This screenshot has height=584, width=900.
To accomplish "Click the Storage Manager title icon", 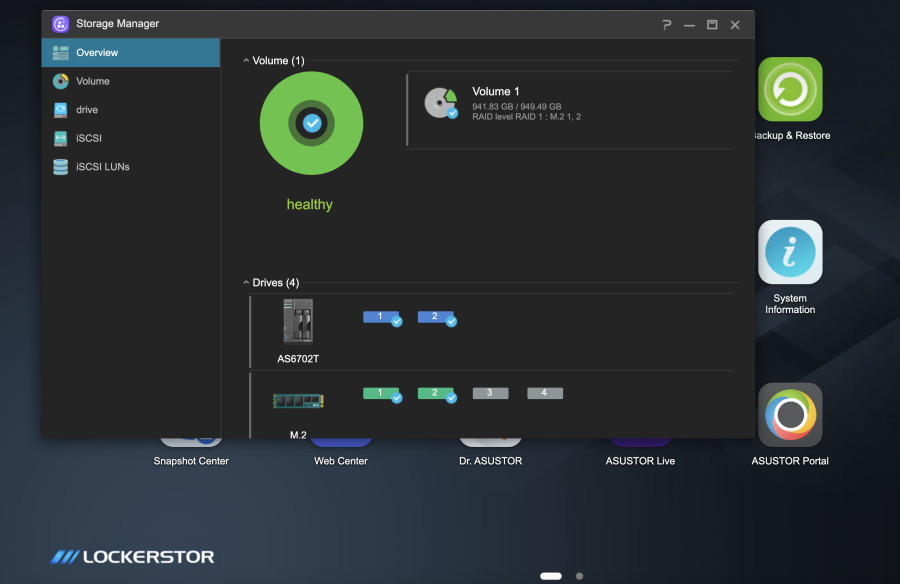I will pos(61,24).
